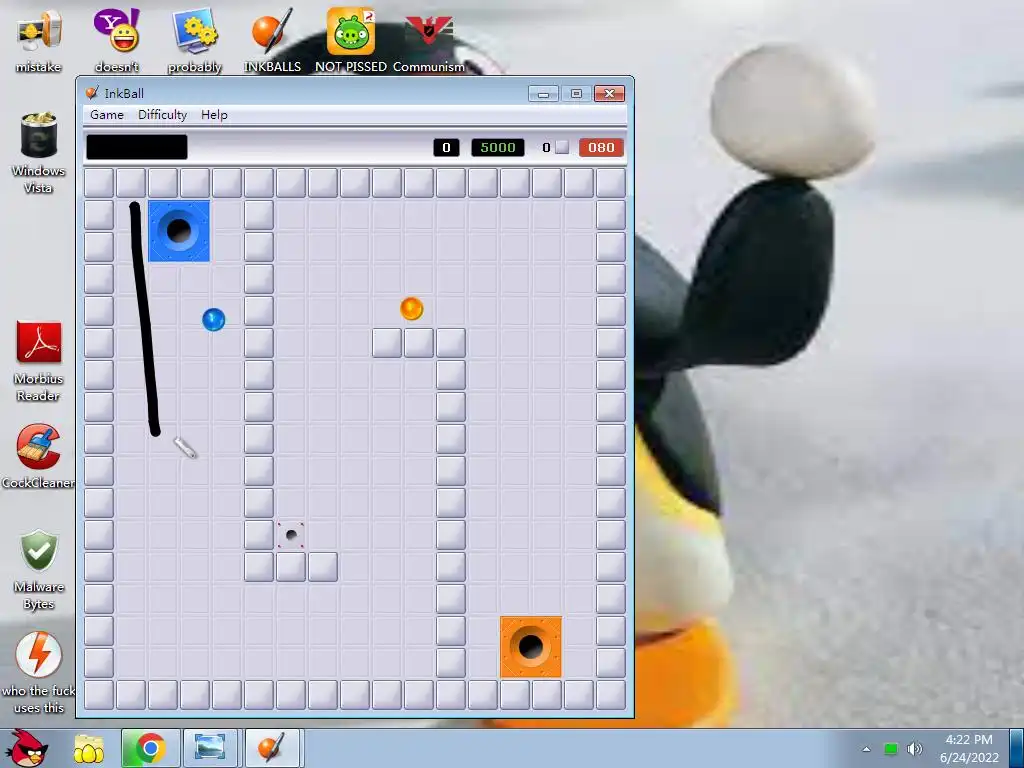Click the red bird Start button
The image size is (1024, 768).
(x=26, y=748)
